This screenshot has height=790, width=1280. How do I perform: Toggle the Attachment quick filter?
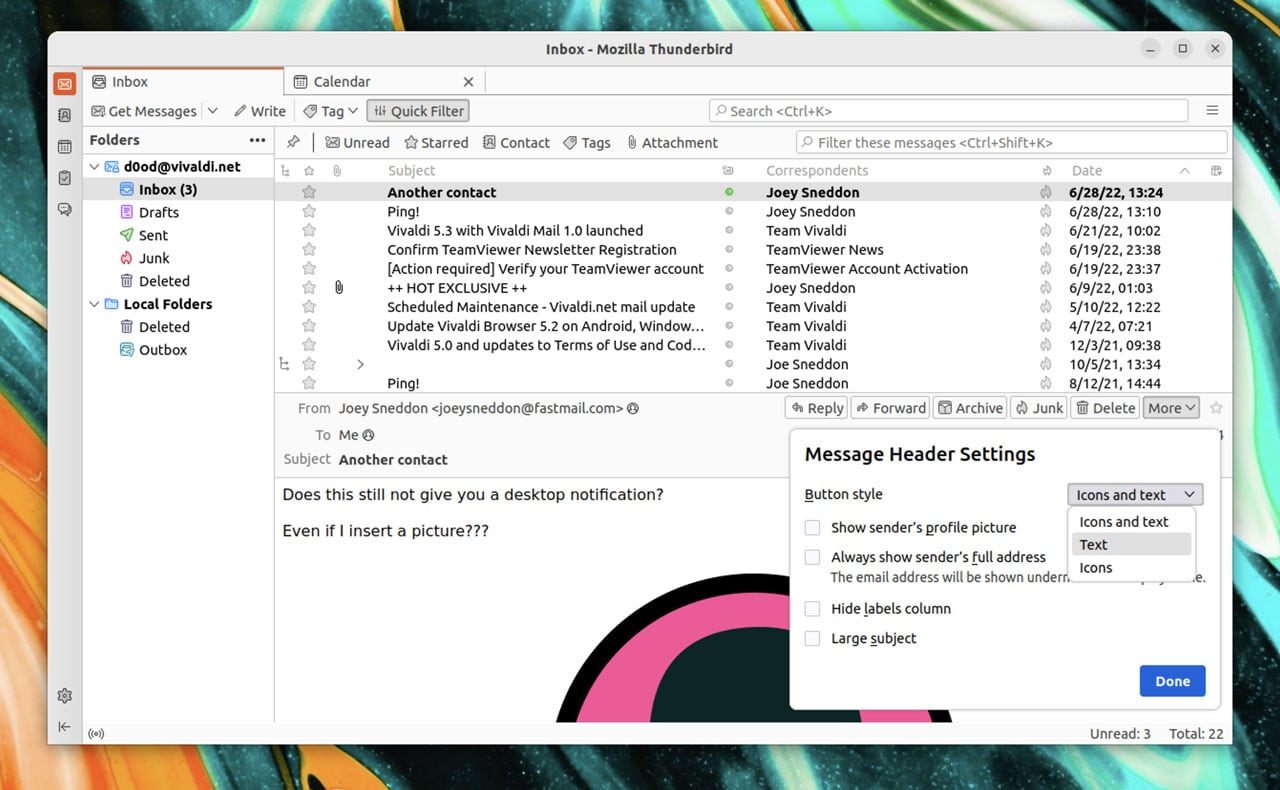tap(672, 142)
